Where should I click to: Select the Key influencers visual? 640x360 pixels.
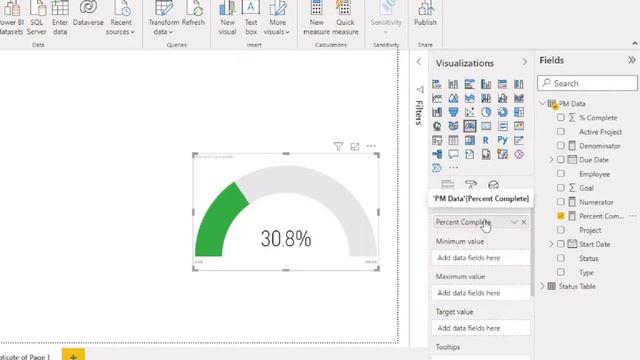coord(519,140)
